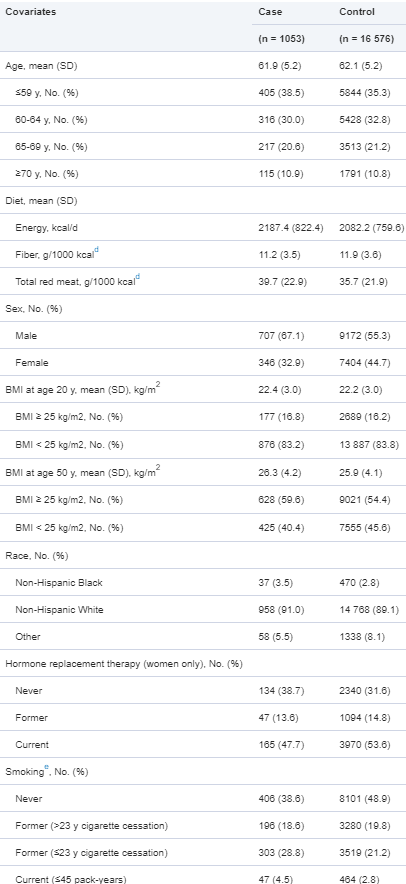The image size is (406, 884).
Task: Select the BMI at age 50 y heading
Action: click(x=82, y=472)
